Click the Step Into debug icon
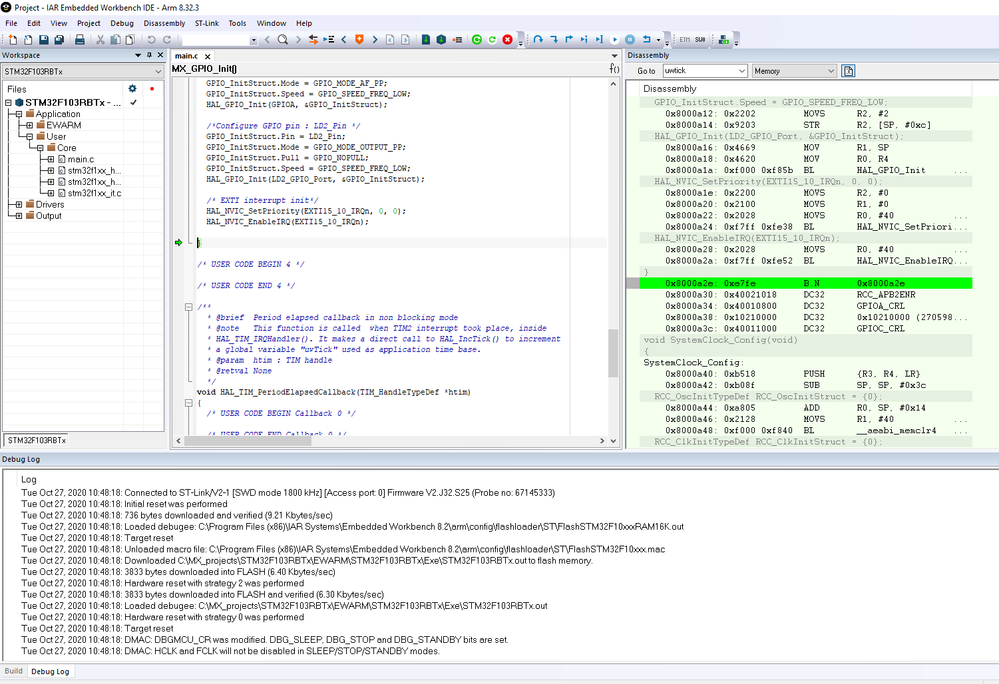The width and height of the screenshot is (999, 684). coord(553,39)
